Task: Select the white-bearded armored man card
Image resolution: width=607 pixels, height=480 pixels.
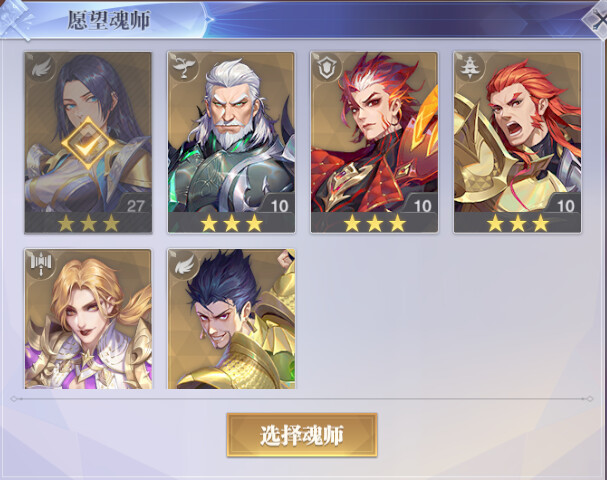Action: (x=231, y=142)
